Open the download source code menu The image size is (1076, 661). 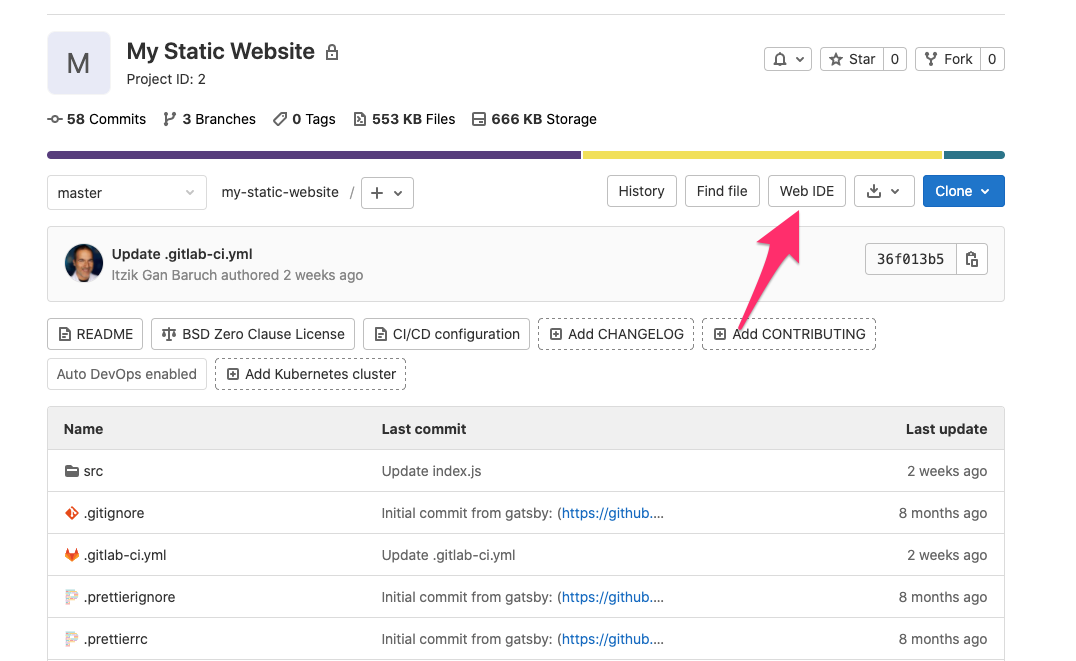(884, 191)
